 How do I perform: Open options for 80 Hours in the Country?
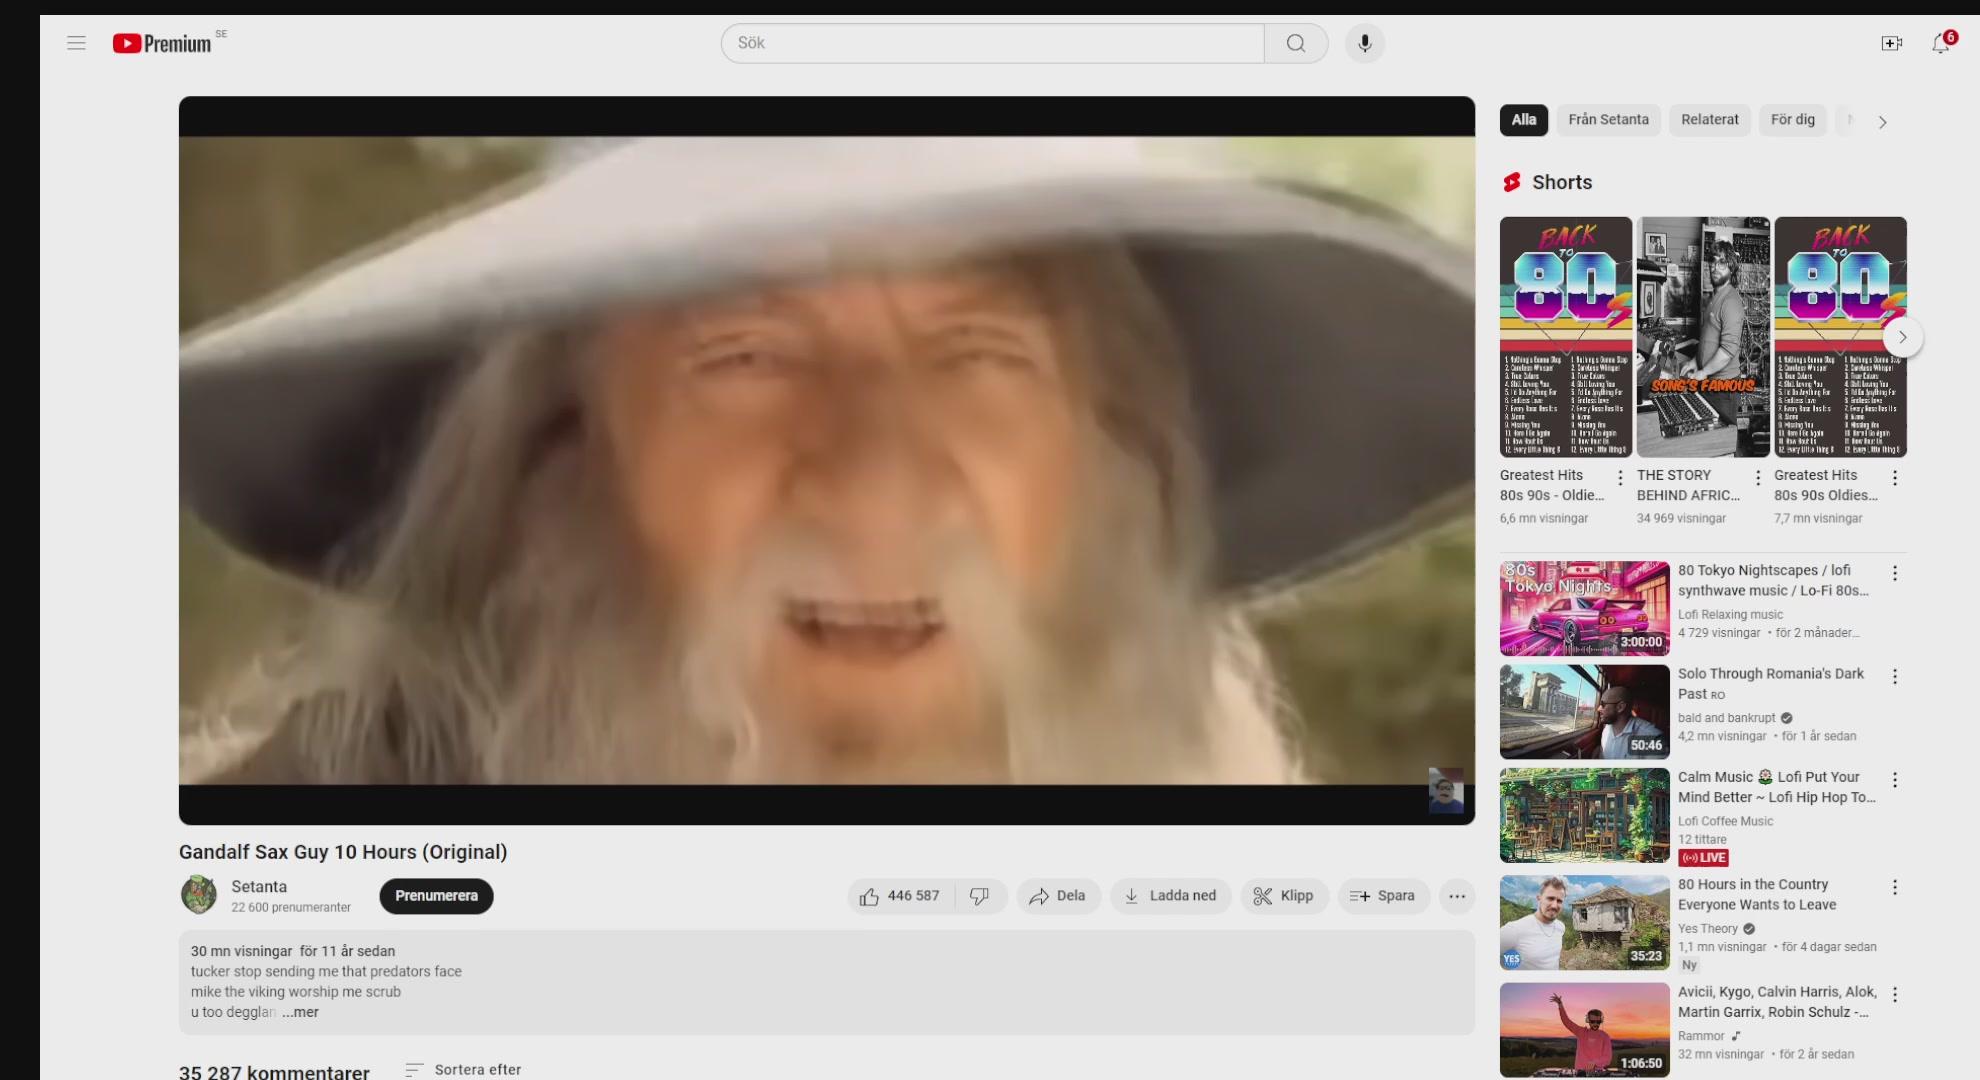(1895, 888)
